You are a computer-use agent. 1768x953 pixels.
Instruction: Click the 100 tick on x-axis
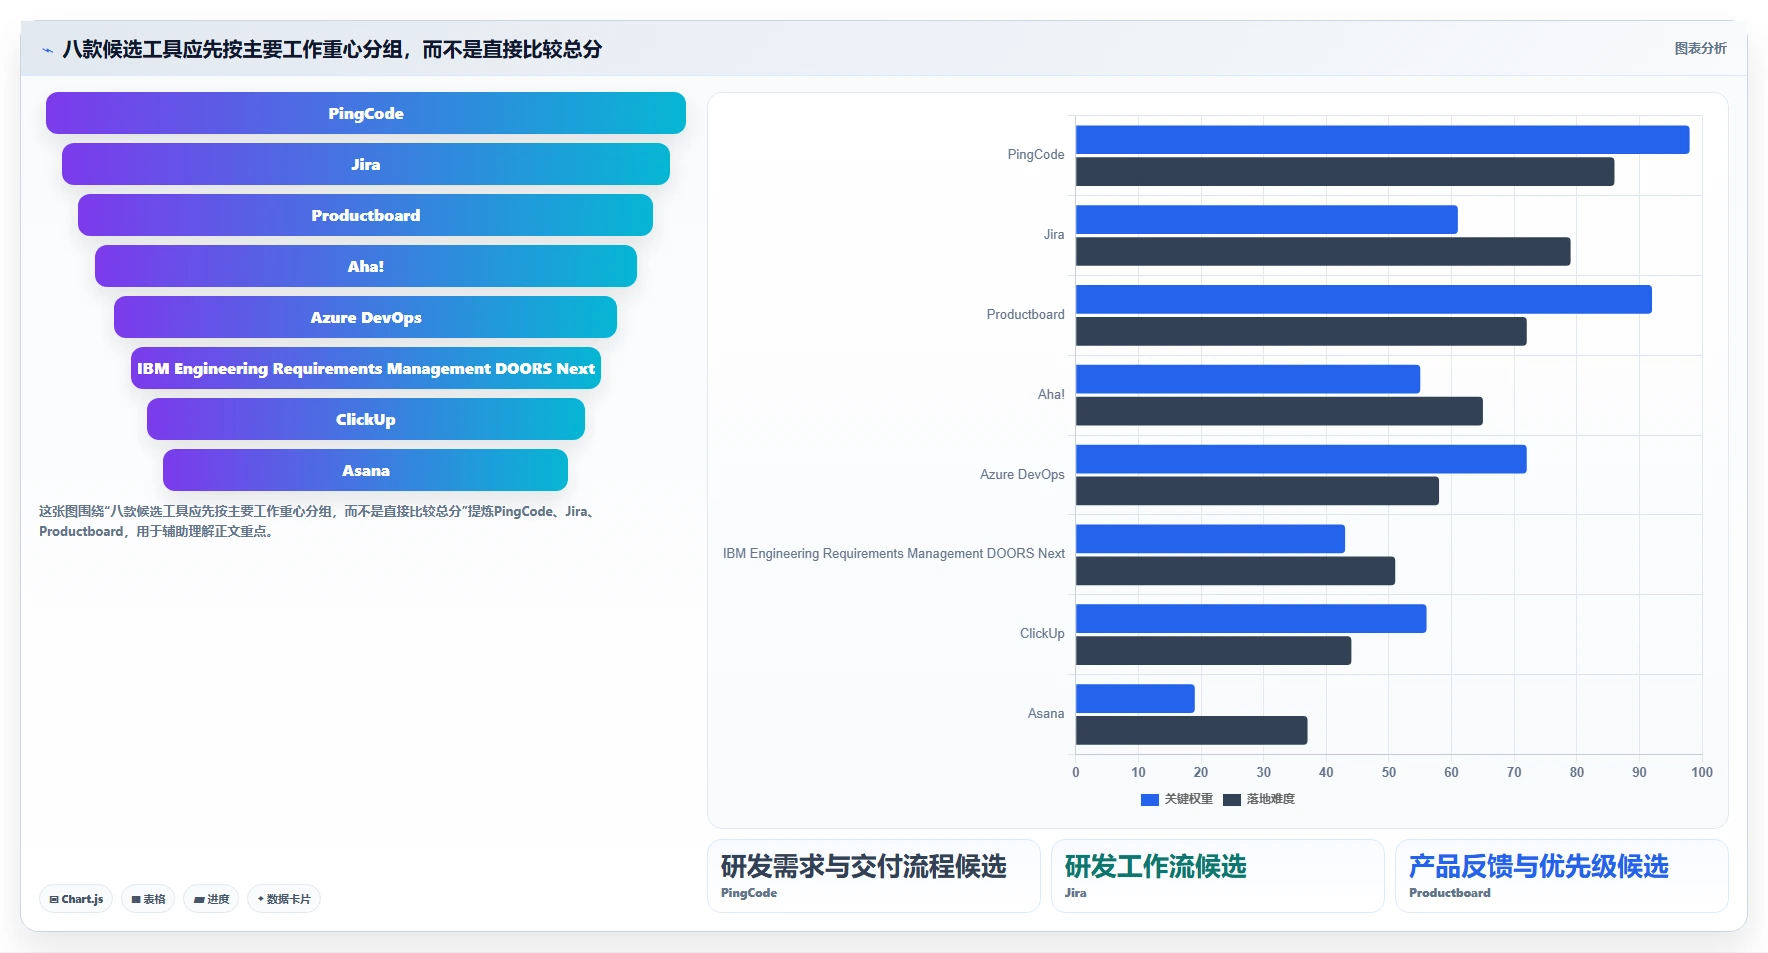[1702, 772]
